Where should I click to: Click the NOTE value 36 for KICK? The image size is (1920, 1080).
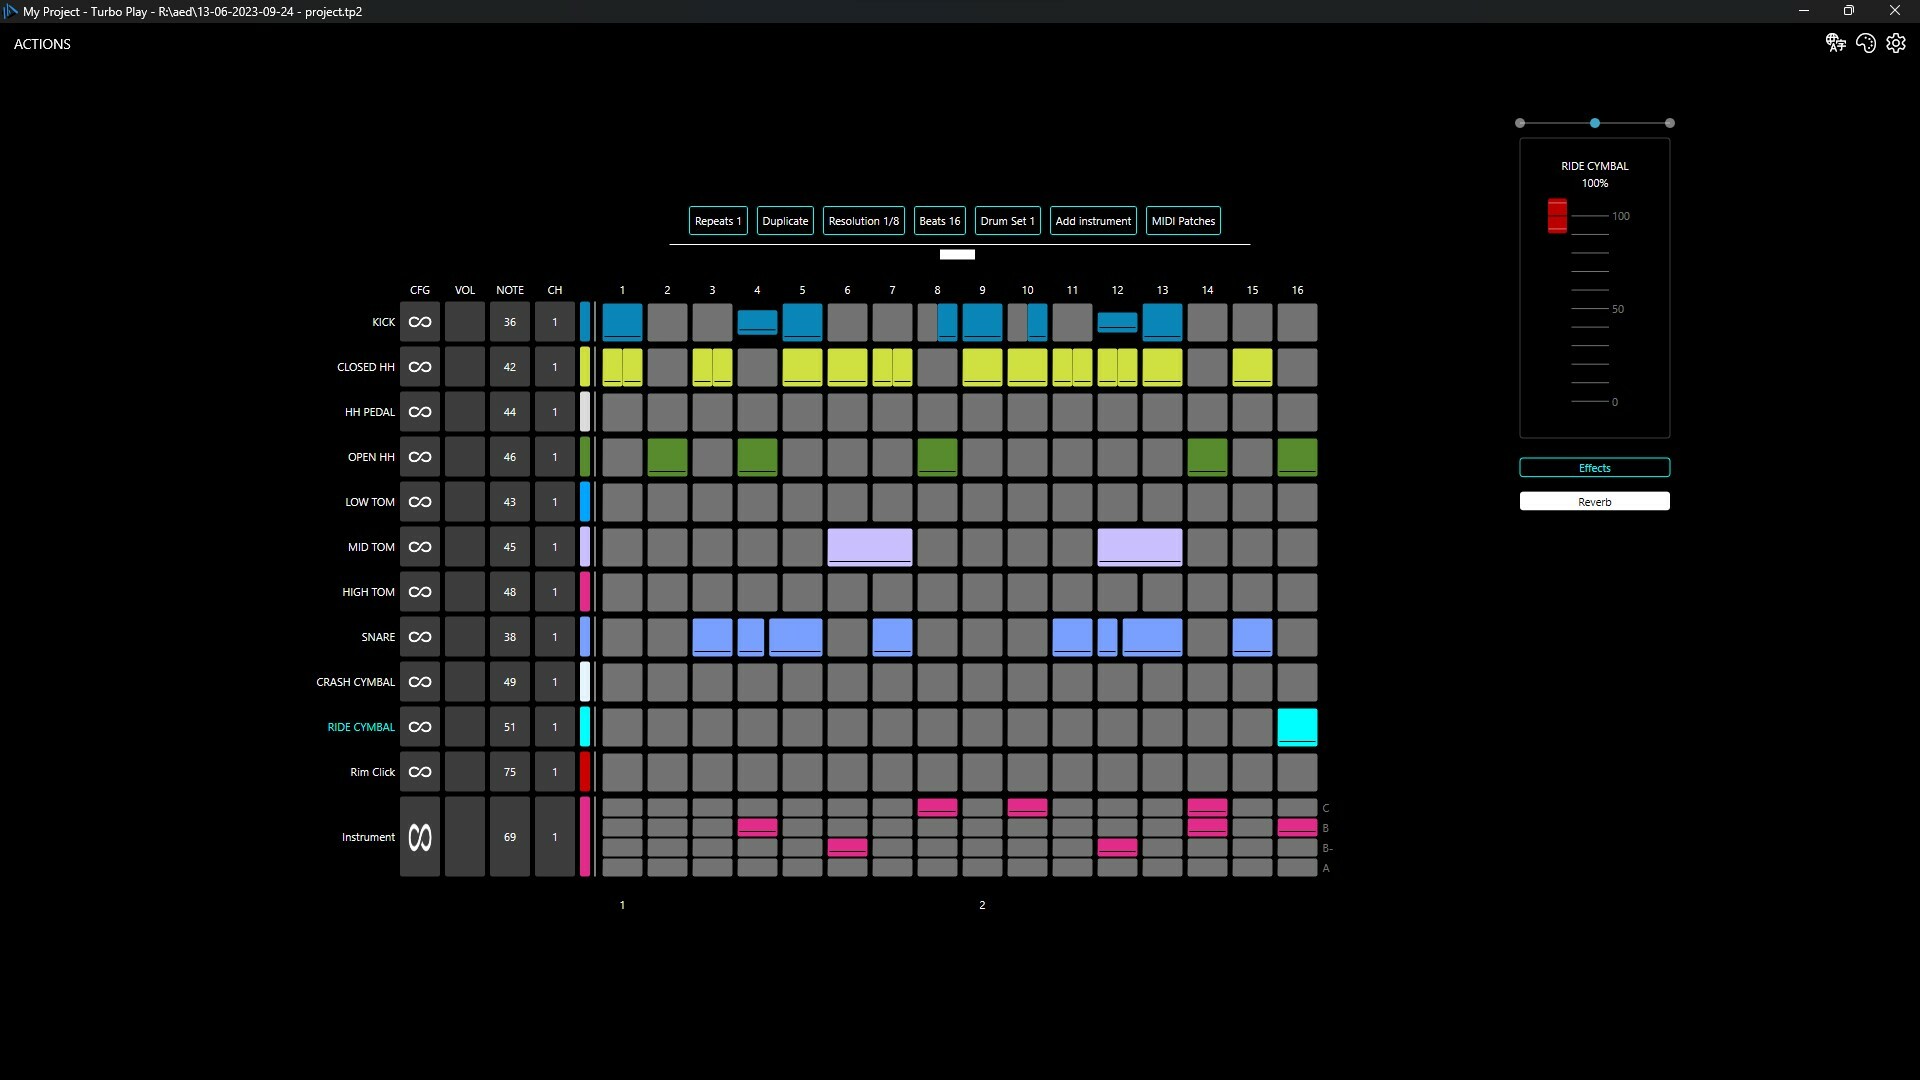coord(510,322)
